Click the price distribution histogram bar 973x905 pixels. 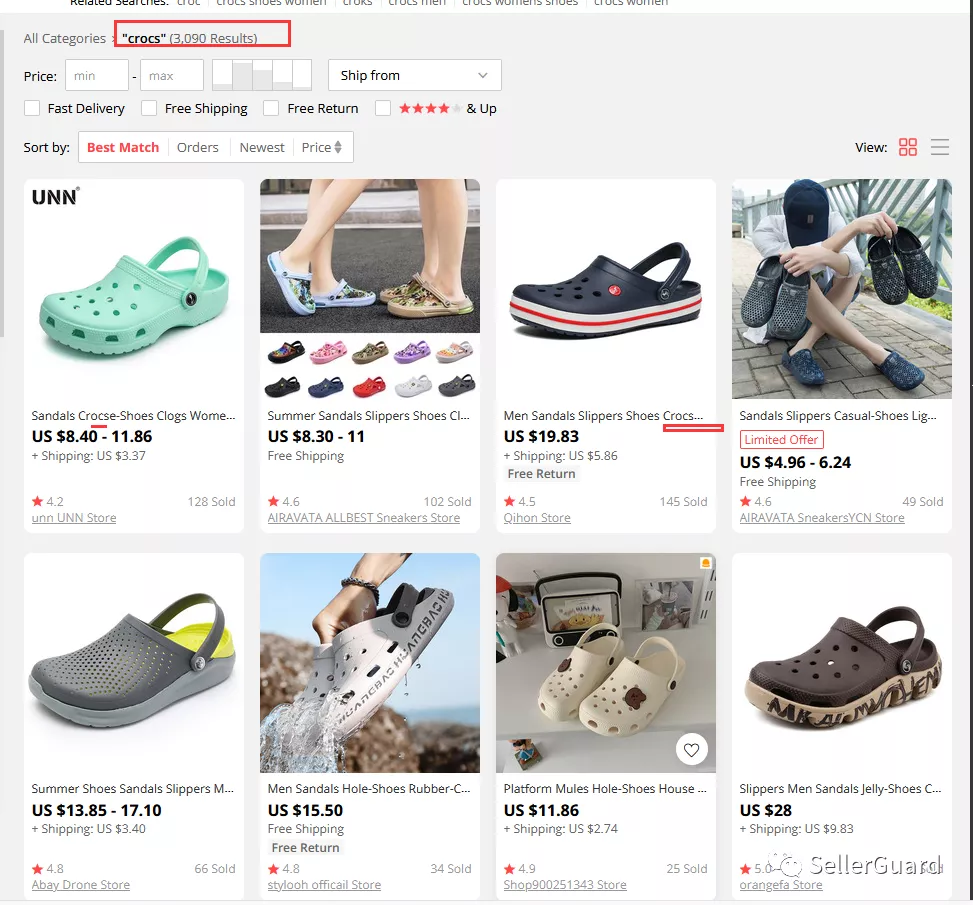(x=262, y=75)
